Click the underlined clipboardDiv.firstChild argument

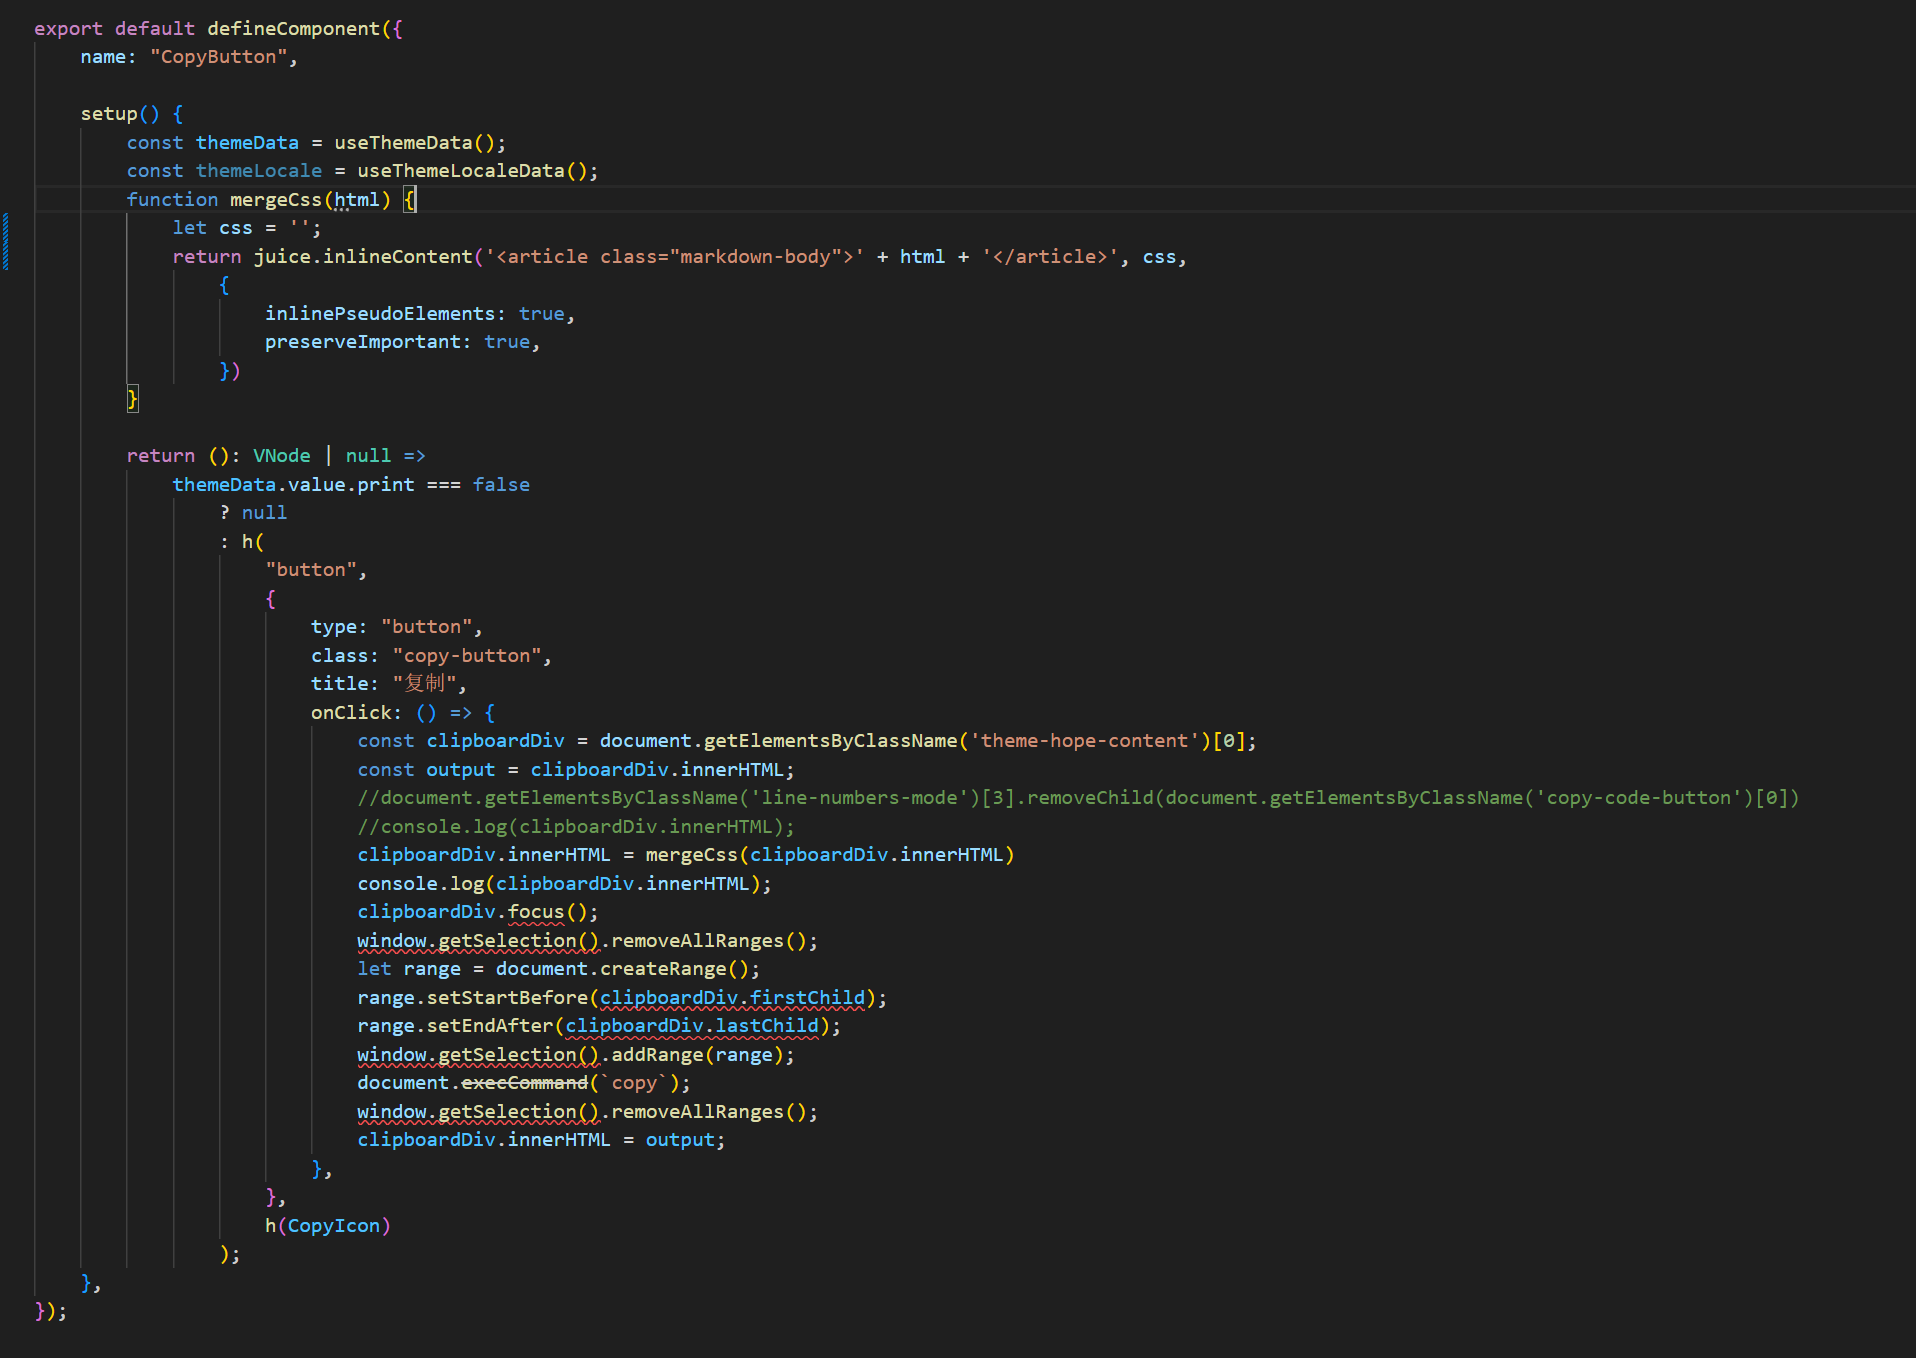pos(734,997)
